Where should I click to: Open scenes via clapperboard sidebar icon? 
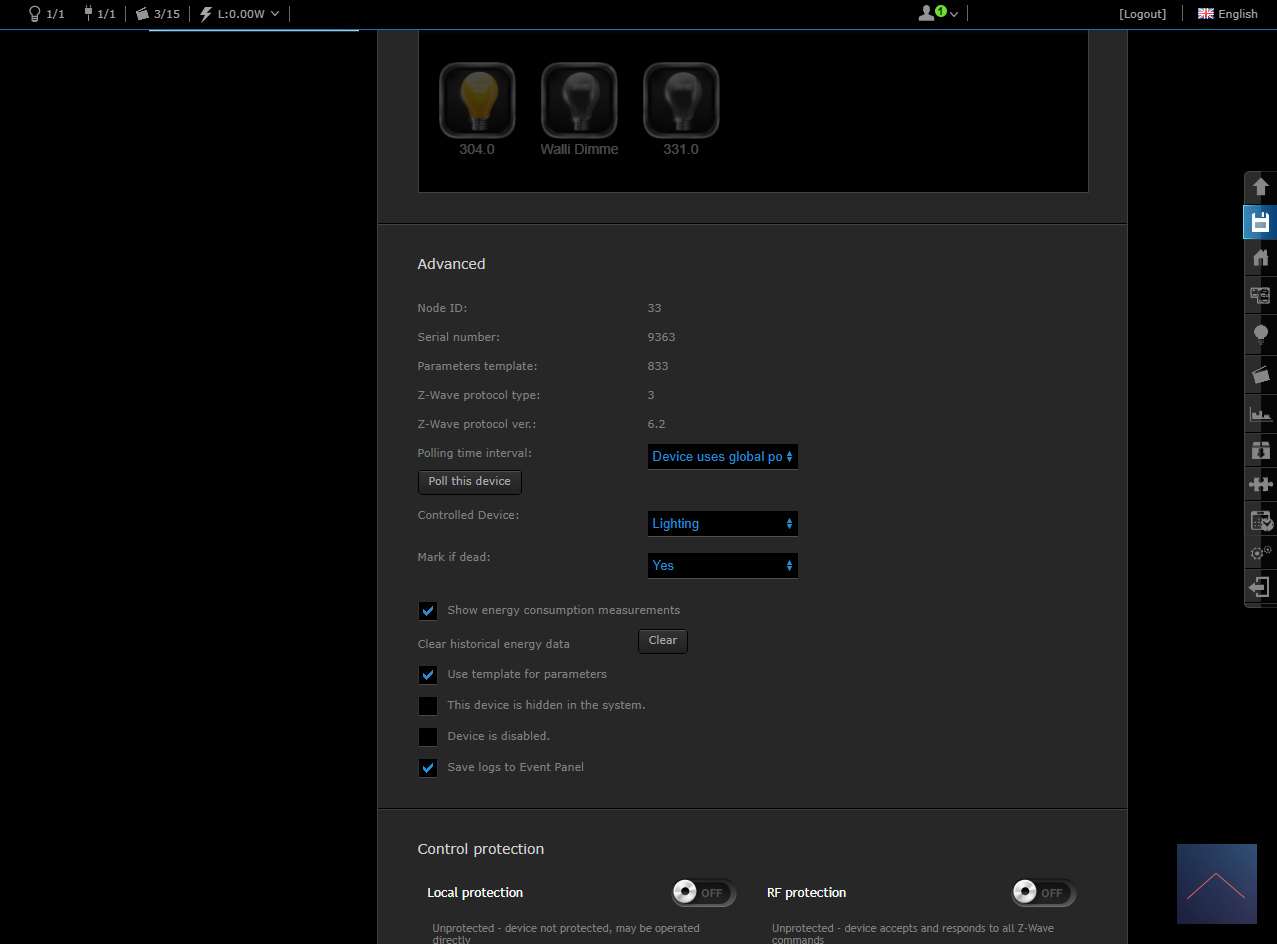click(x=1260, y=375)
